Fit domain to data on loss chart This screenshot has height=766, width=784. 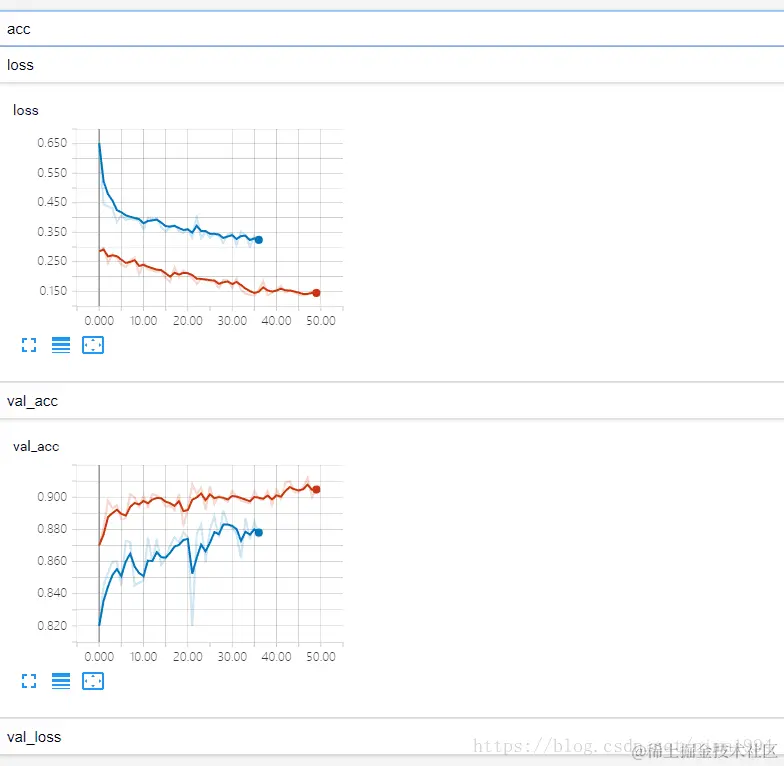pos(93,345)
